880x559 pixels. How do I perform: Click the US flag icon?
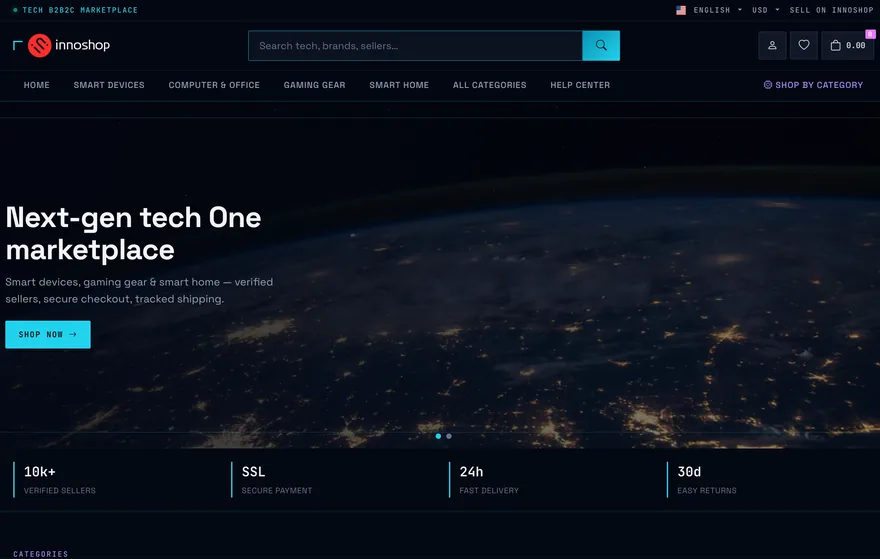click(681, 10)
